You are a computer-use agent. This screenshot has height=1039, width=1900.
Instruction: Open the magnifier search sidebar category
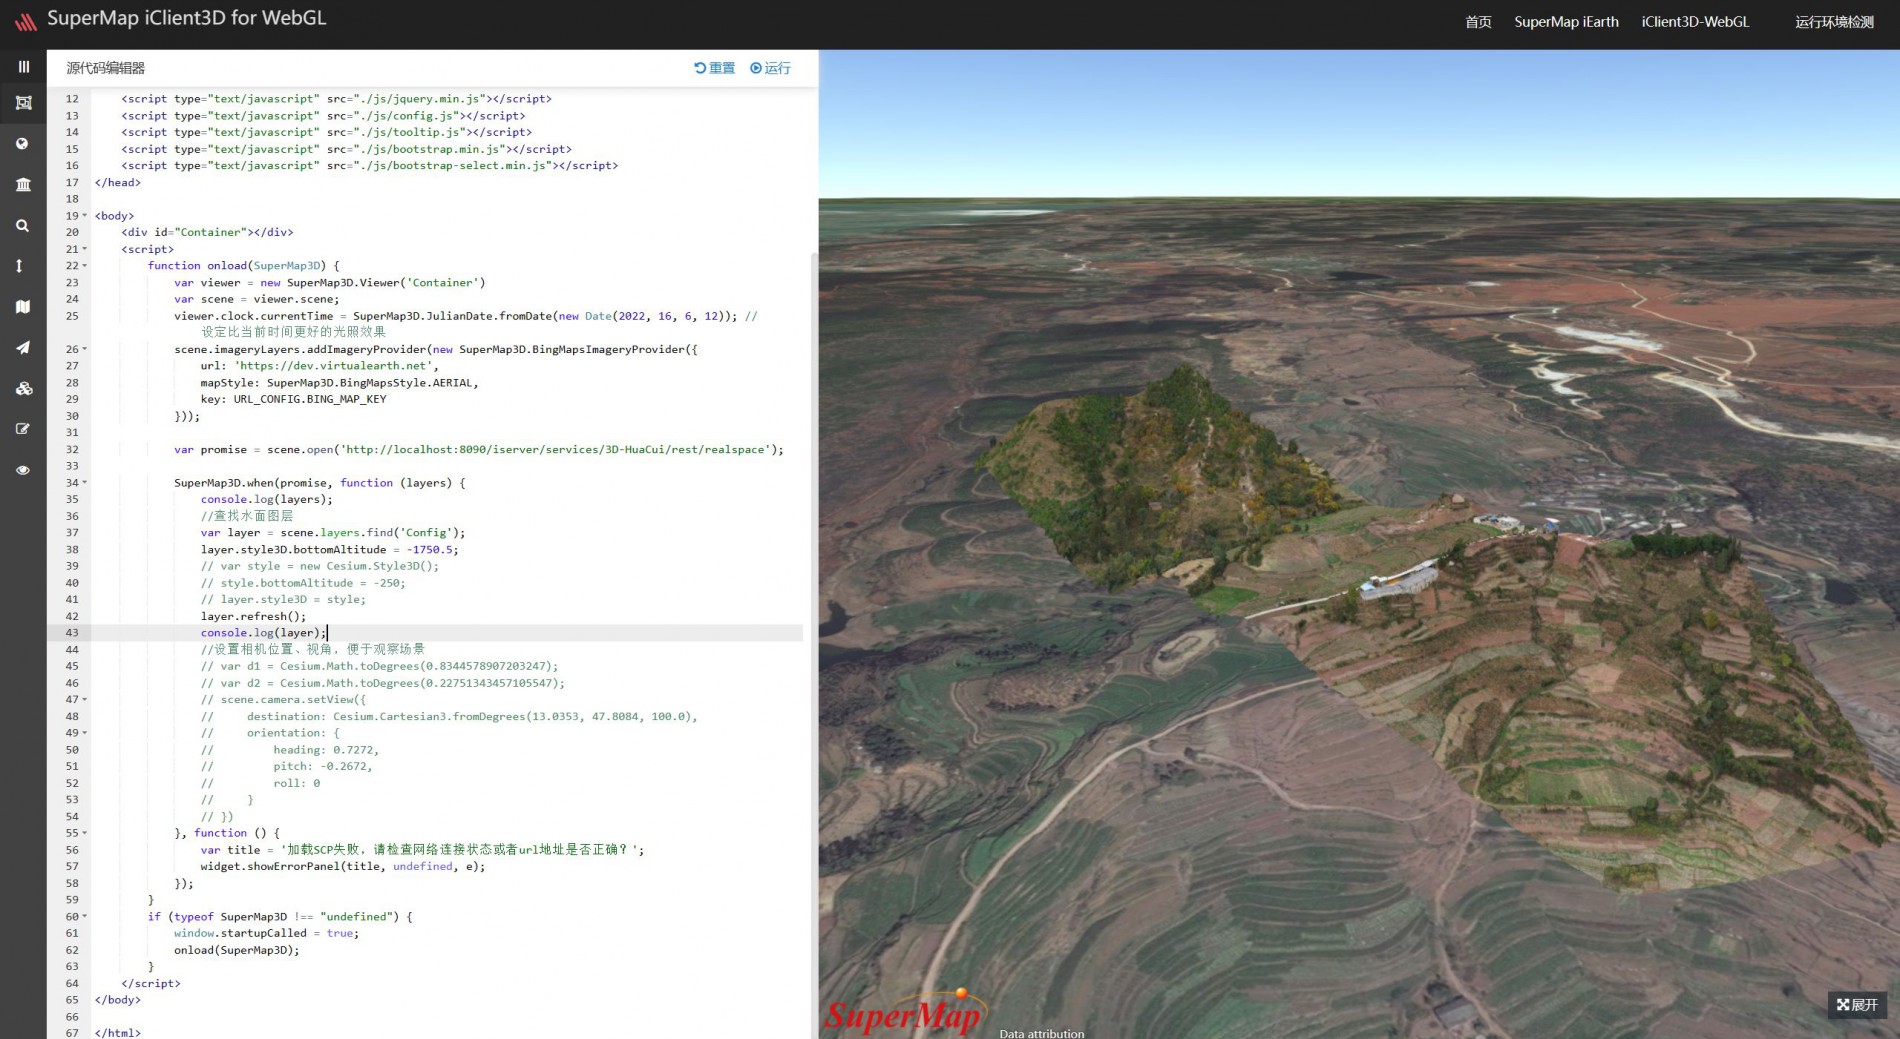coord(23,226)
